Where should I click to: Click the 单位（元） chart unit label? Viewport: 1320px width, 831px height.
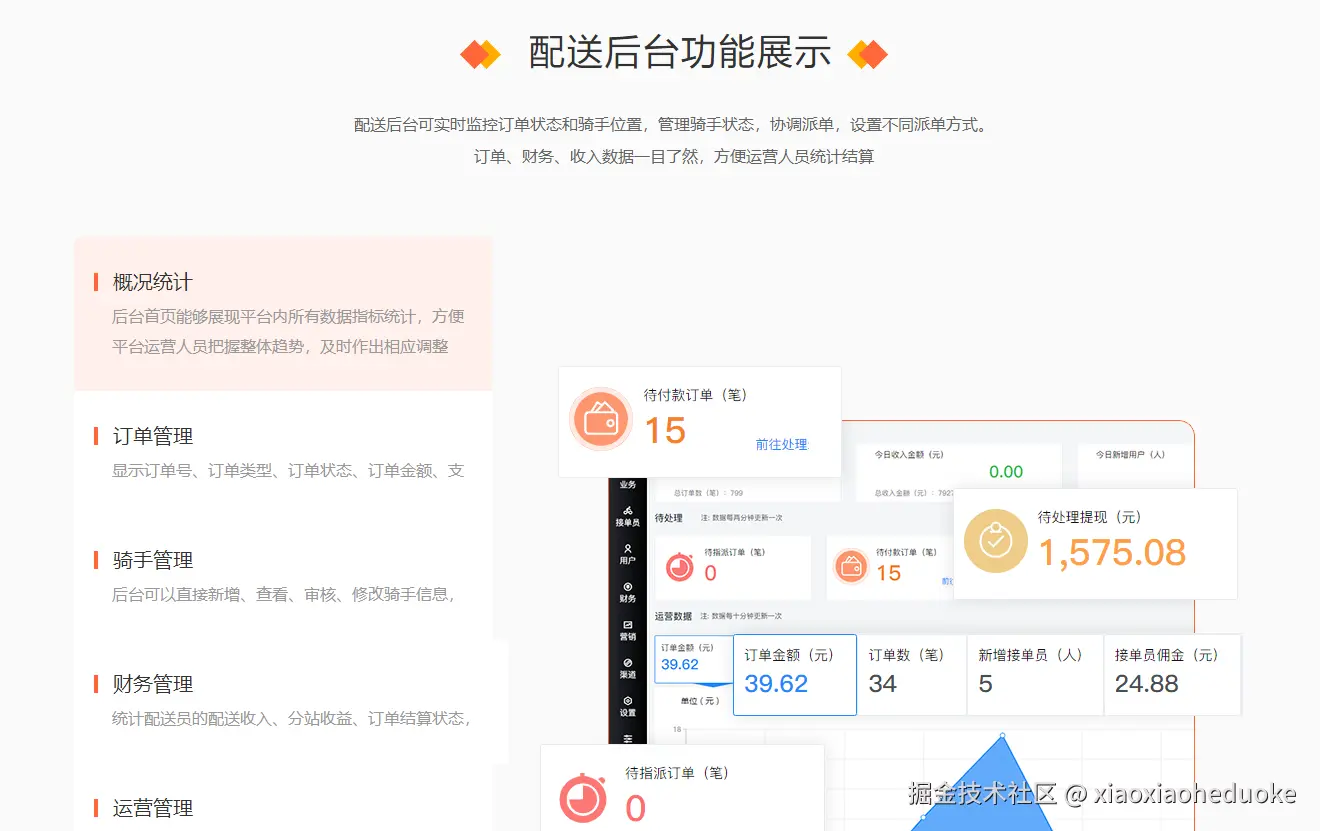pyautogui.click(x=699, y=701)
